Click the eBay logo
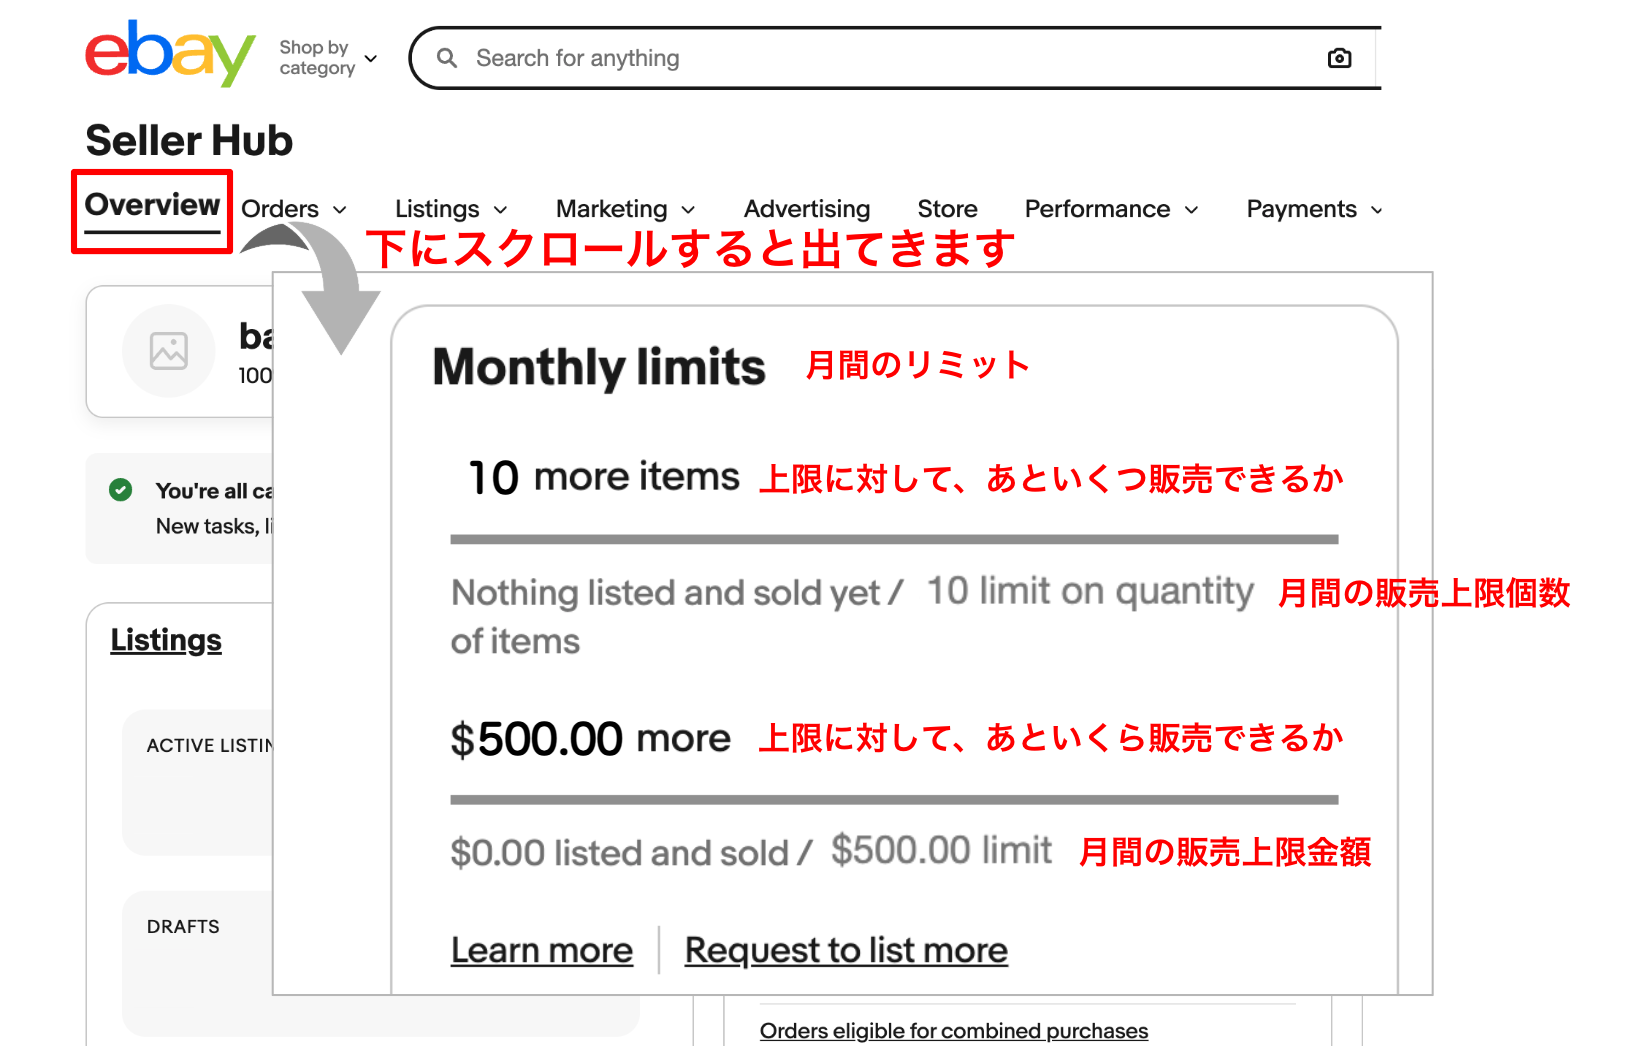 pyautogui.click(x=170, y=54)
